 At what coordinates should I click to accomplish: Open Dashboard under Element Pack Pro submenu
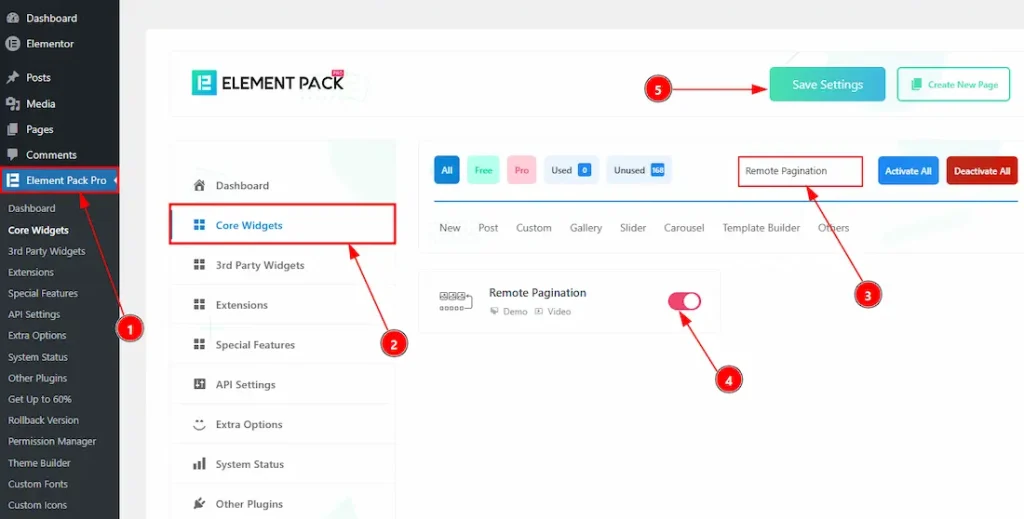(31, 208)
